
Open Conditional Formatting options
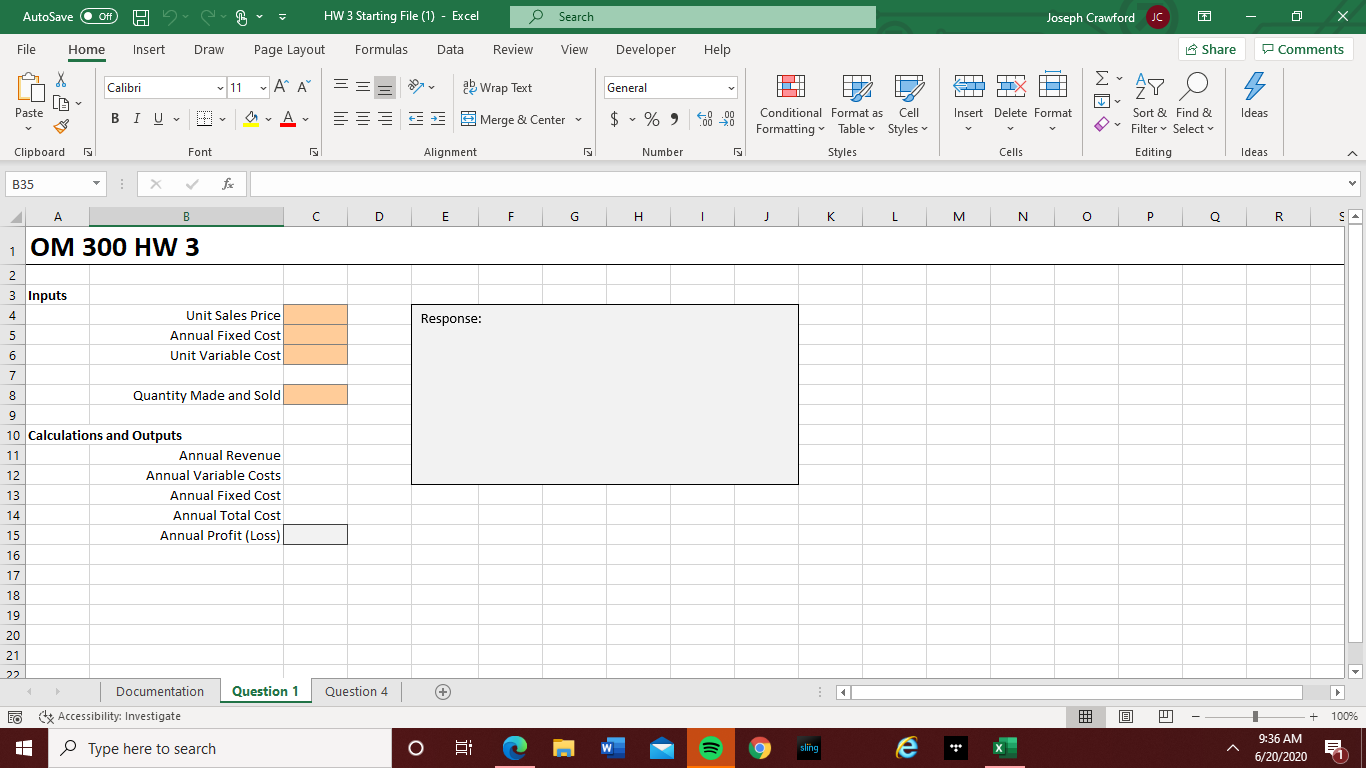791,105
